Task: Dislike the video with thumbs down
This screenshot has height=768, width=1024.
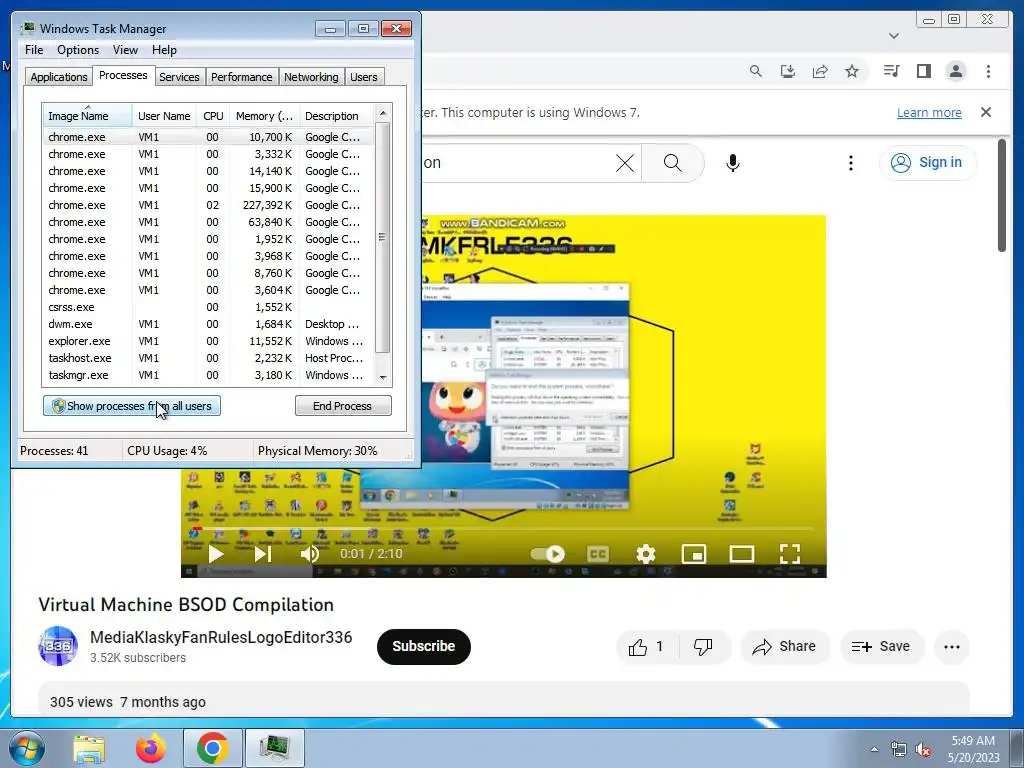Action: coord(703,647)
